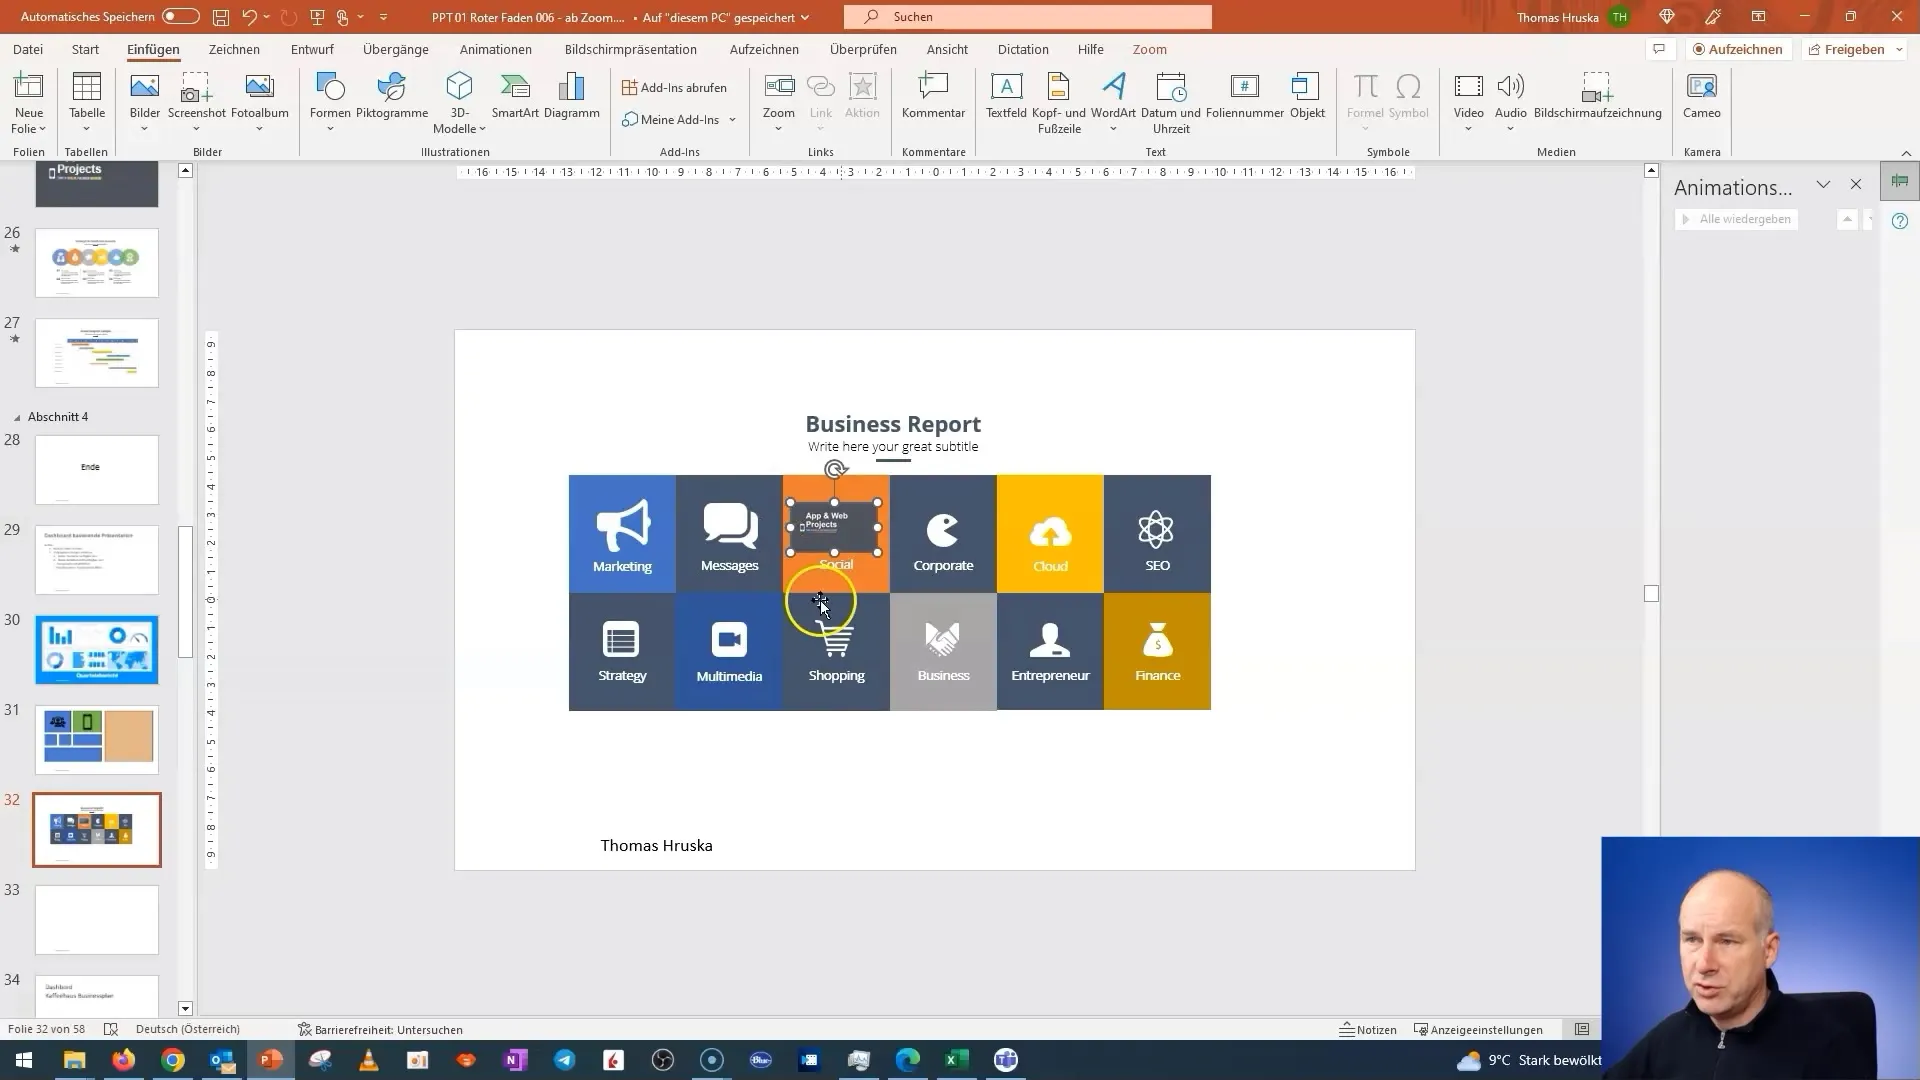Click the Einfügen ribbon menu tab

click(x=153, y=50)
